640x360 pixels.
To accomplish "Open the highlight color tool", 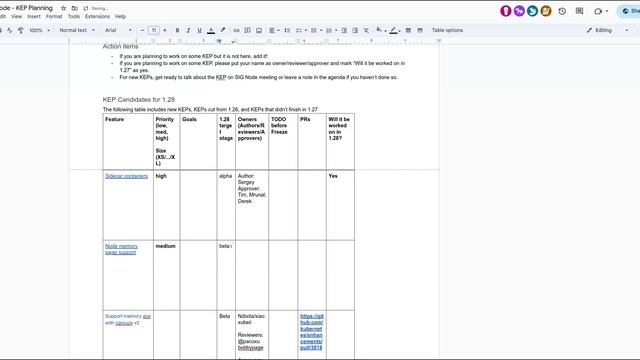I will click(223, 30).
